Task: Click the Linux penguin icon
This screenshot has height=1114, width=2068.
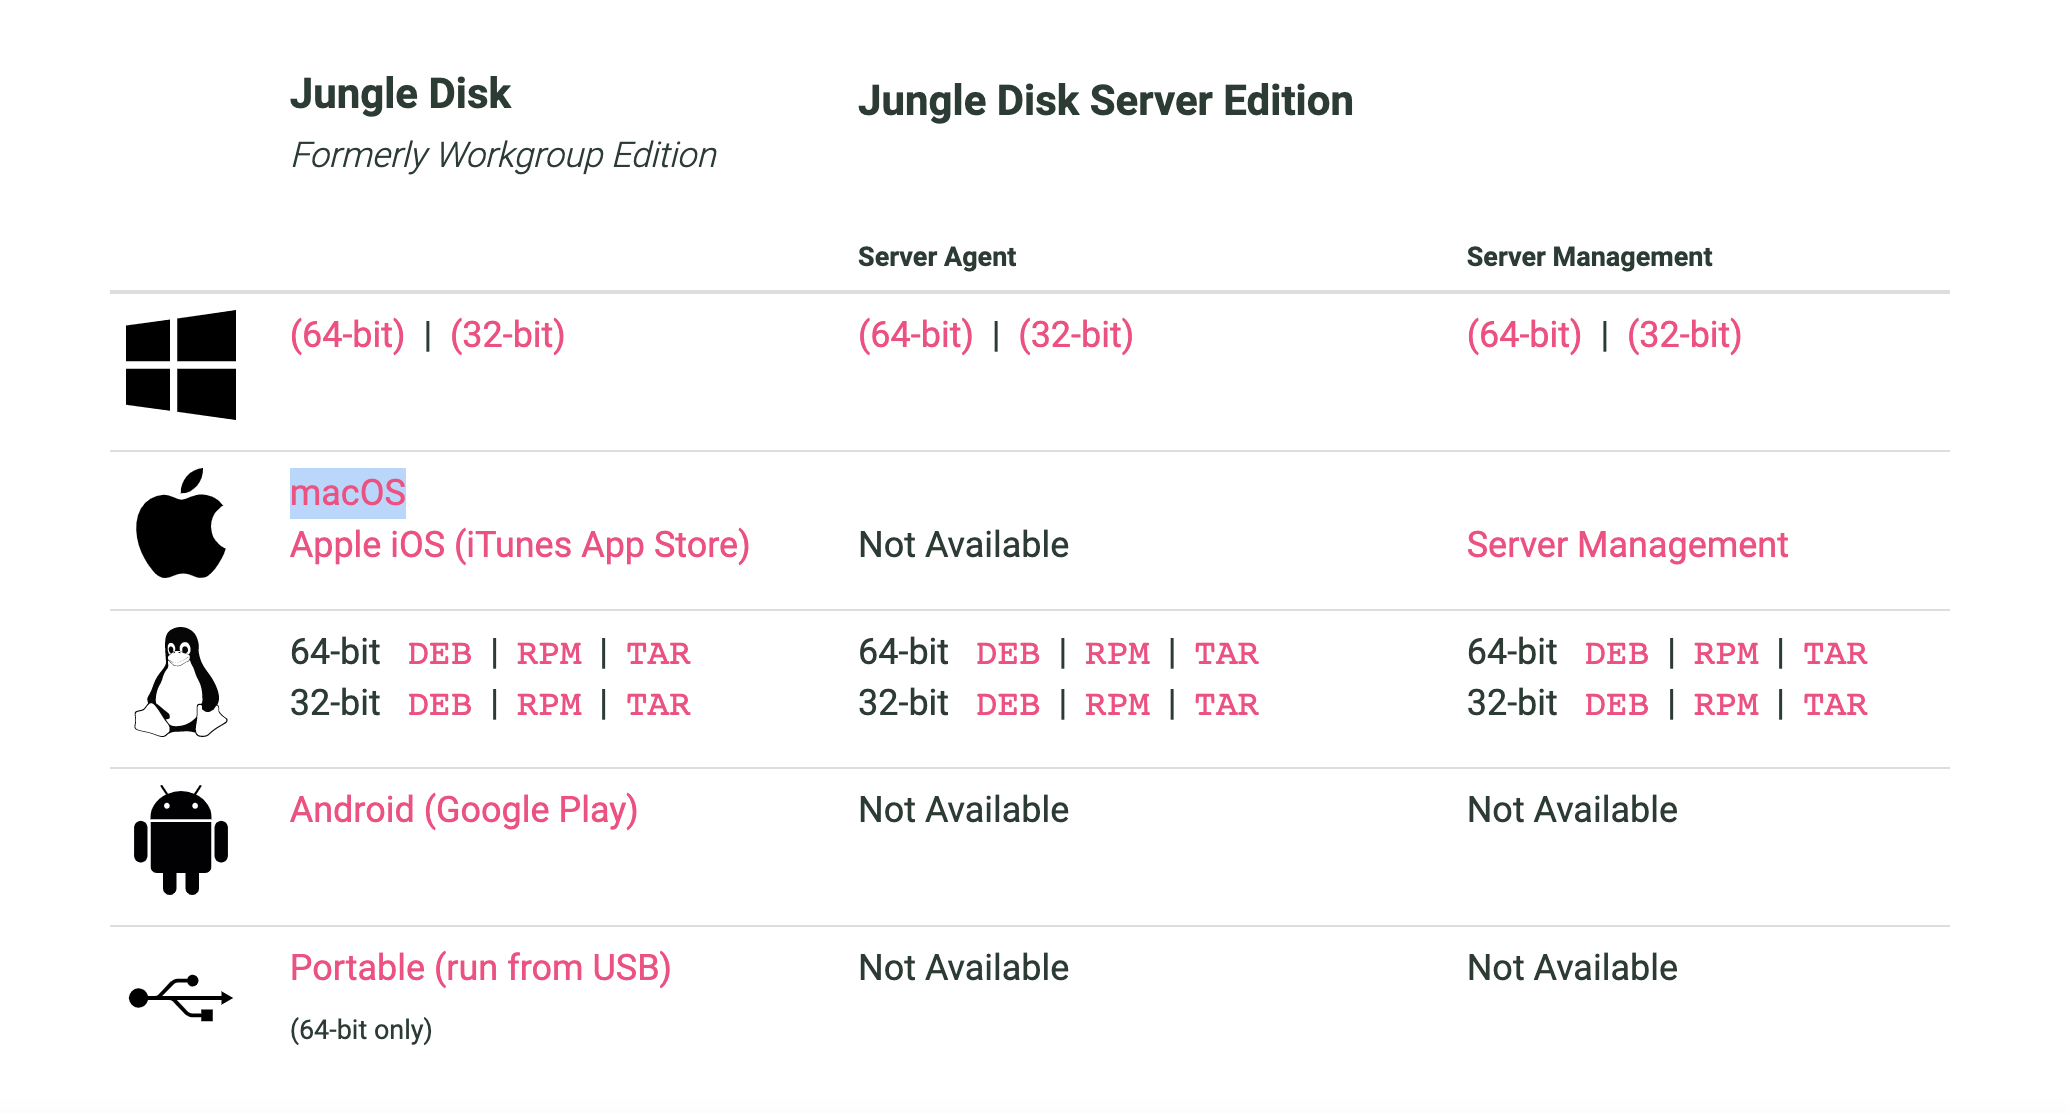Action: click(181, 682)
